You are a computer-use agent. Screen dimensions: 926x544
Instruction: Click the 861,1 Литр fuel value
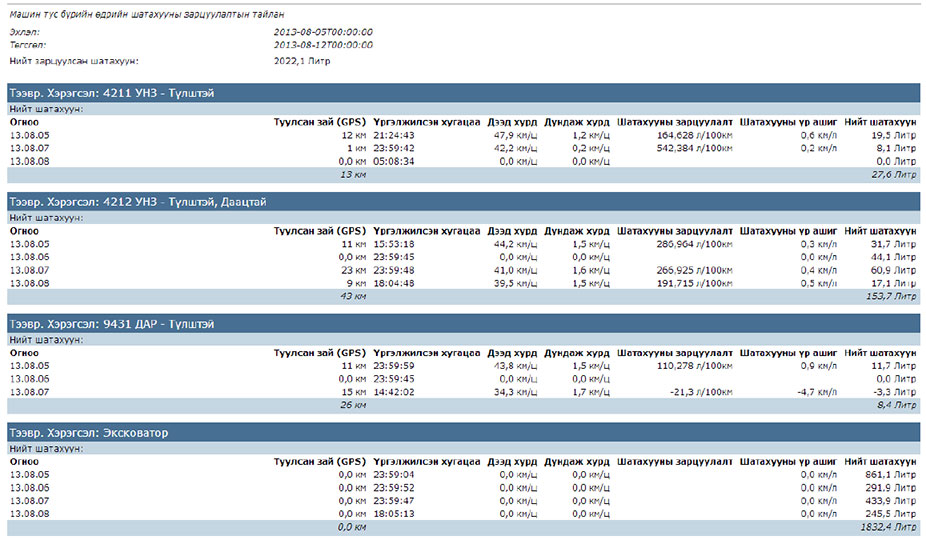[x=892, y=474]
